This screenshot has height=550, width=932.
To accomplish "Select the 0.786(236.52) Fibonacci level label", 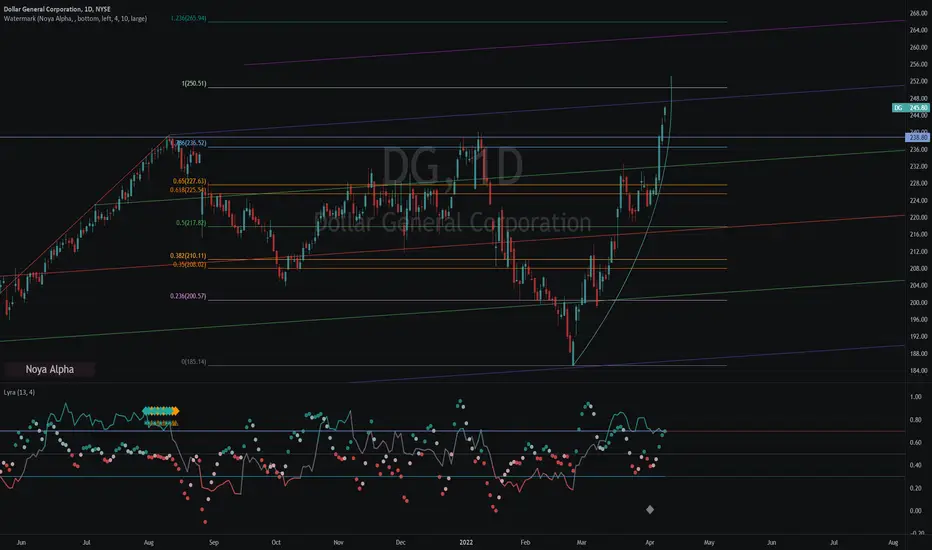I will click(188, 143).
